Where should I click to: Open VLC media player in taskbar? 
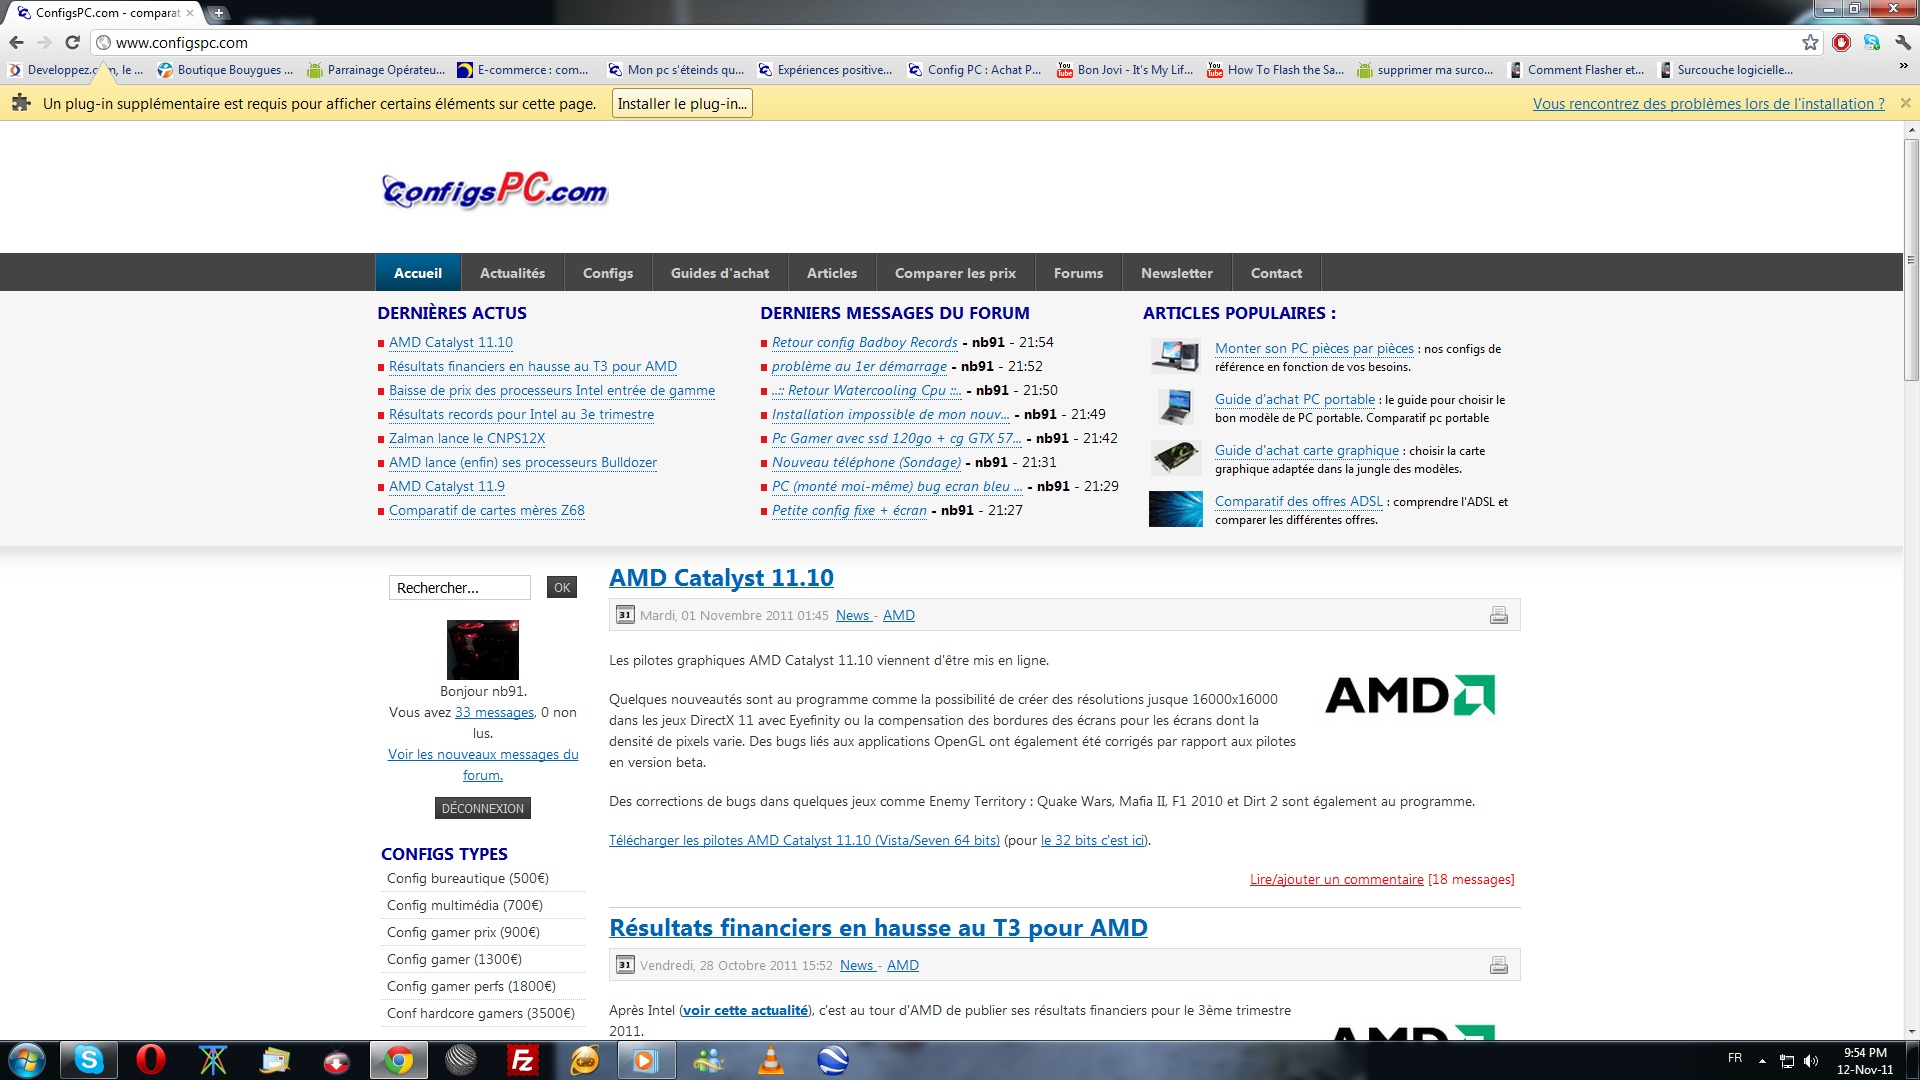click(x=771, y=1060)
